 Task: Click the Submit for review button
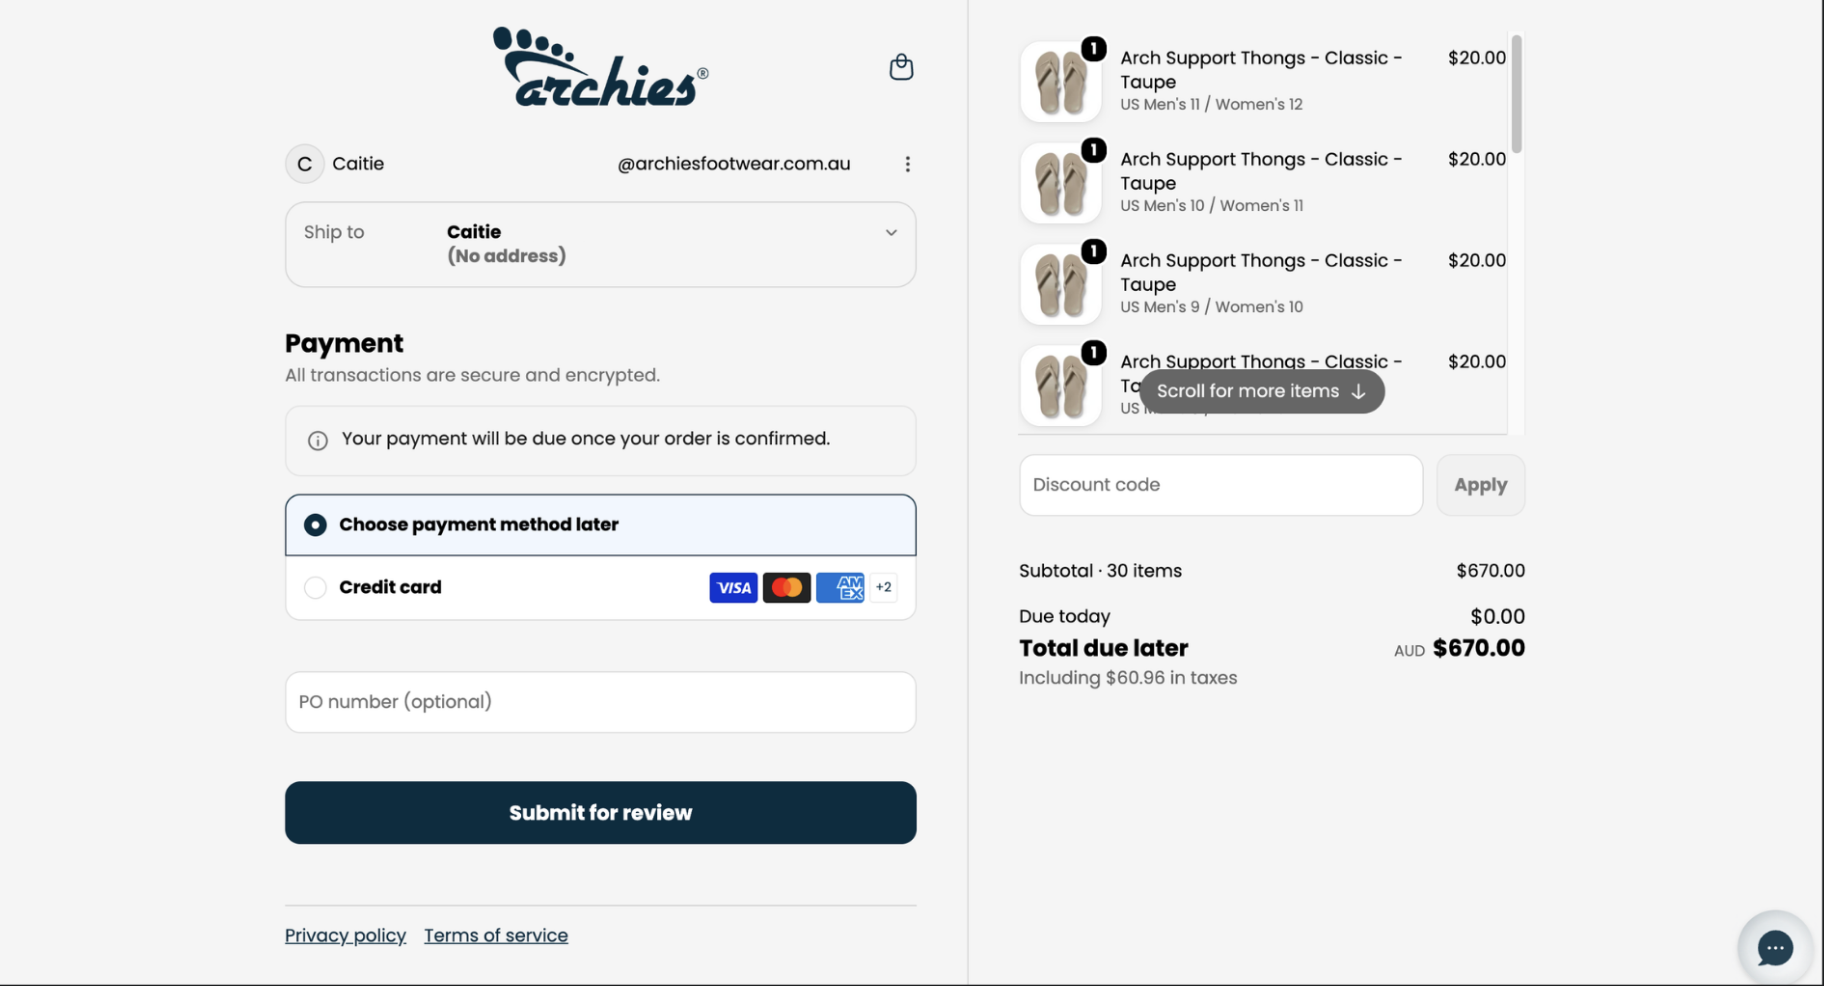pos(600,812)
